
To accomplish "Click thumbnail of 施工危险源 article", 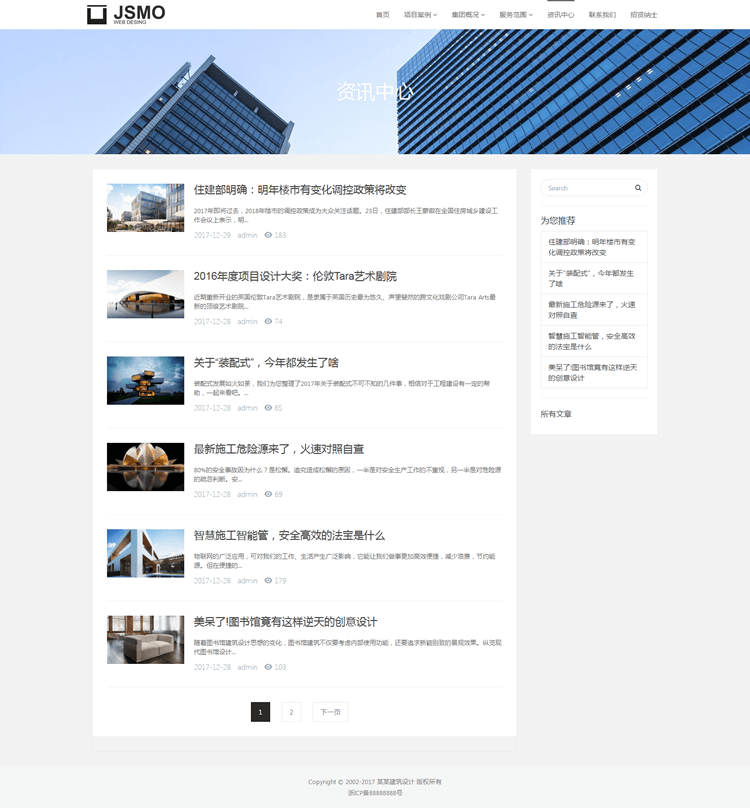I will coord(145,467).
